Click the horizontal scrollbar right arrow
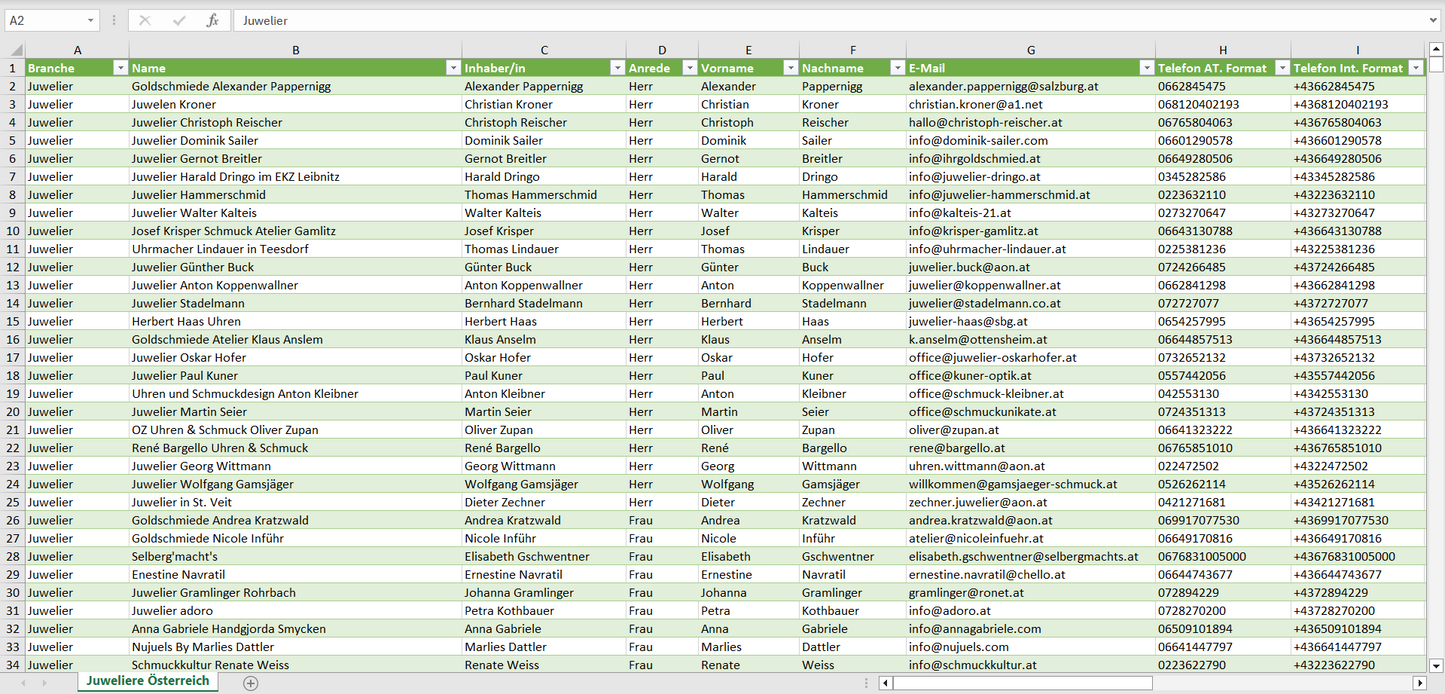The width and height of the screenshot is (1445, 694). [1419, 683]
